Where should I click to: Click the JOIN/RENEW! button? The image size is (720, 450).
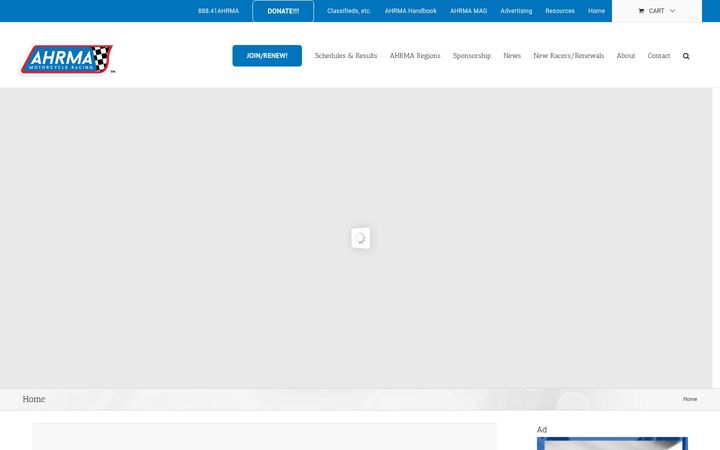click(267, 56)
